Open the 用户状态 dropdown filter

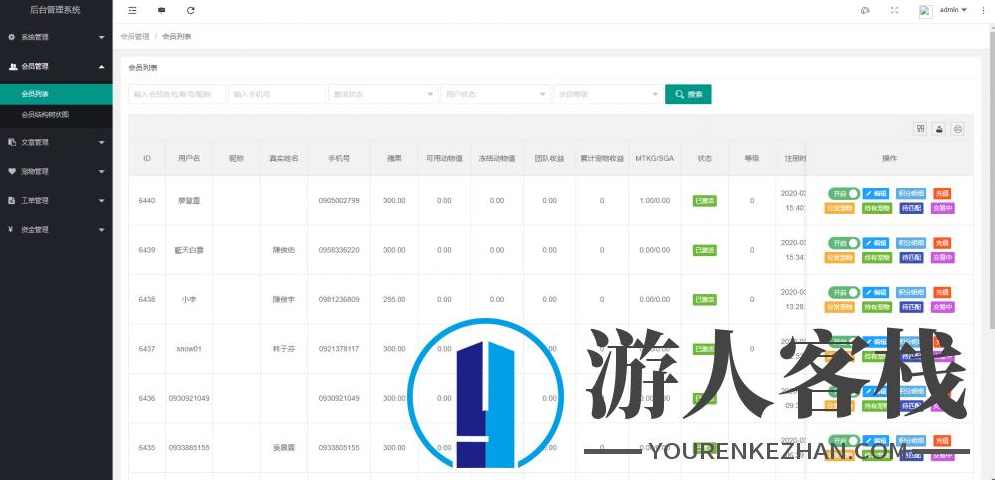(x=495, y=94)
